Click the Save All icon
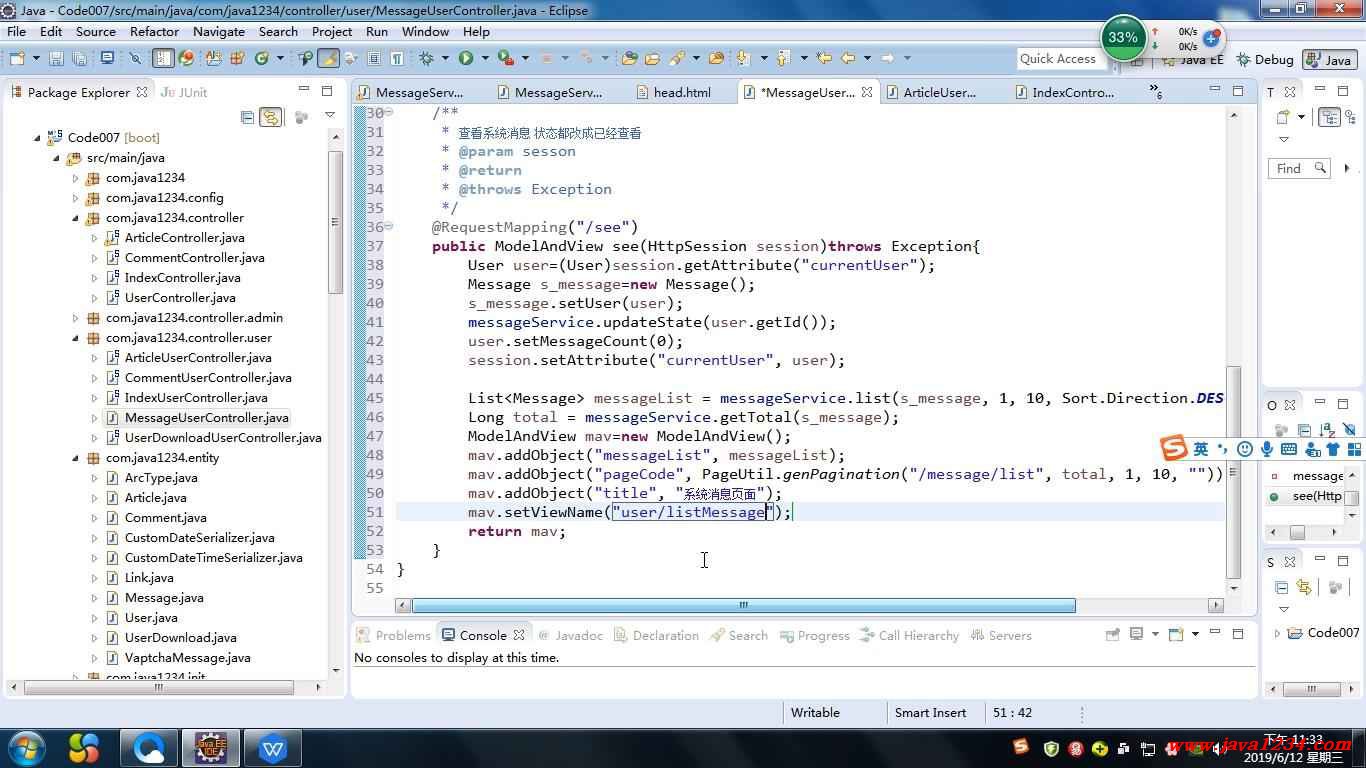 pos(80,58)
